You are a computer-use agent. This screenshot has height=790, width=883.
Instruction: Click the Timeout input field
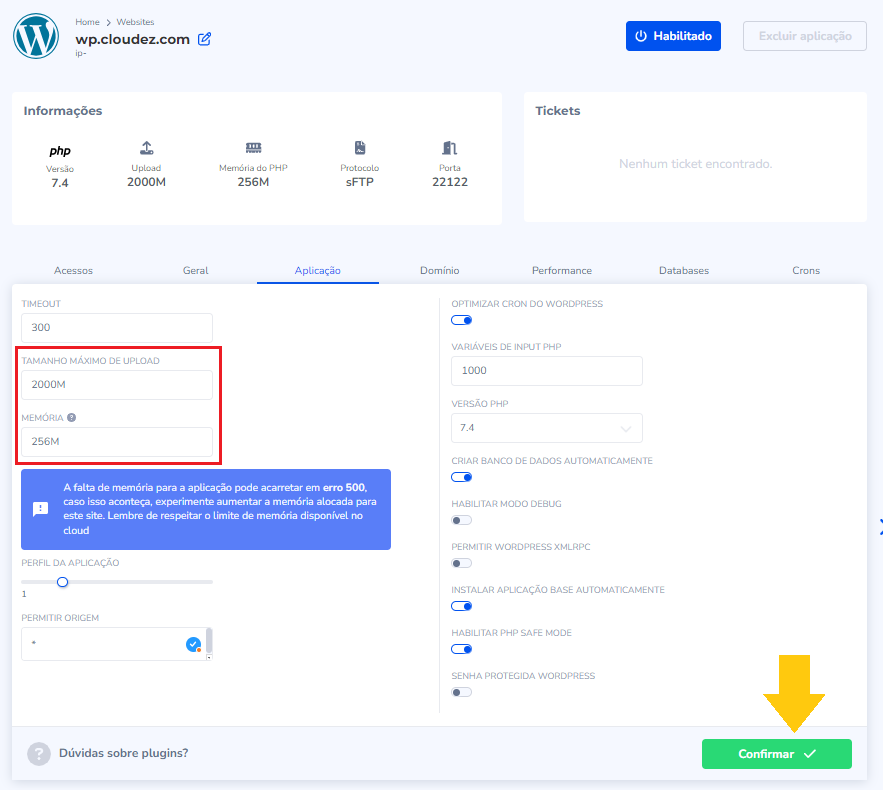click(116, 328)
